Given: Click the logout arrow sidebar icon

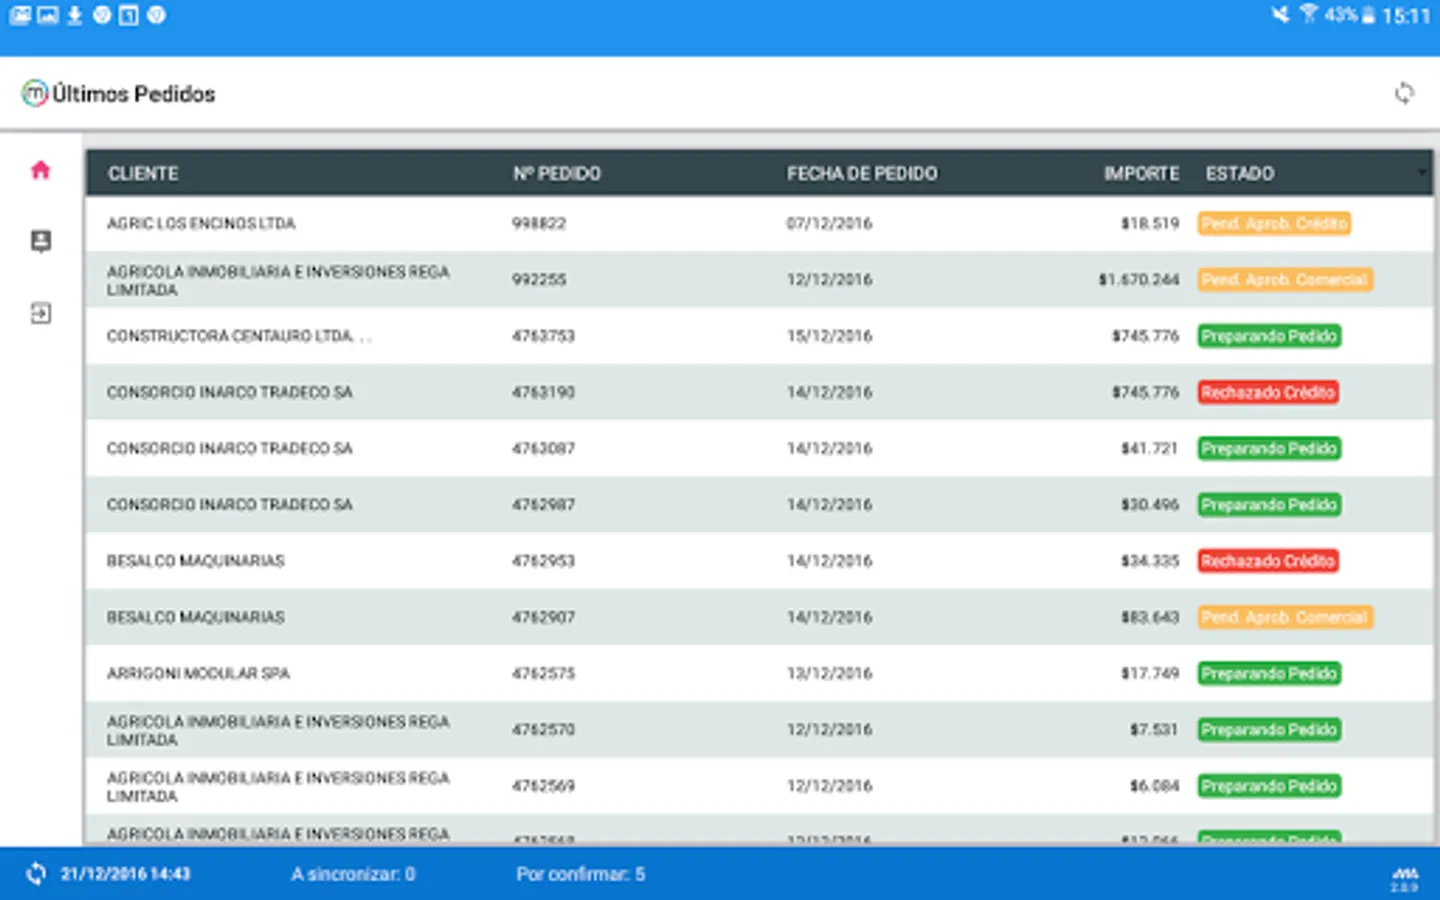Looking at the screenshot, I should (40, 313).
